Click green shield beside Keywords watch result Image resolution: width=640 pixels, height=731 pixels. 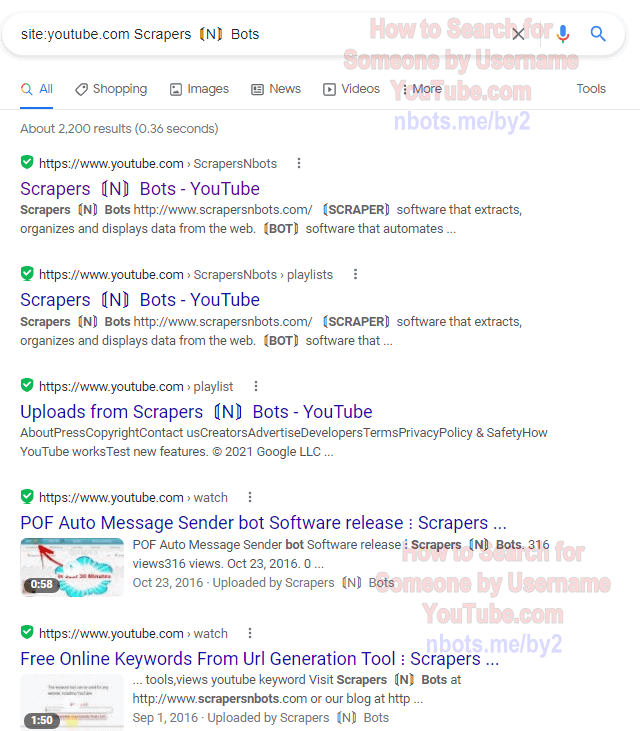(27, 632)
